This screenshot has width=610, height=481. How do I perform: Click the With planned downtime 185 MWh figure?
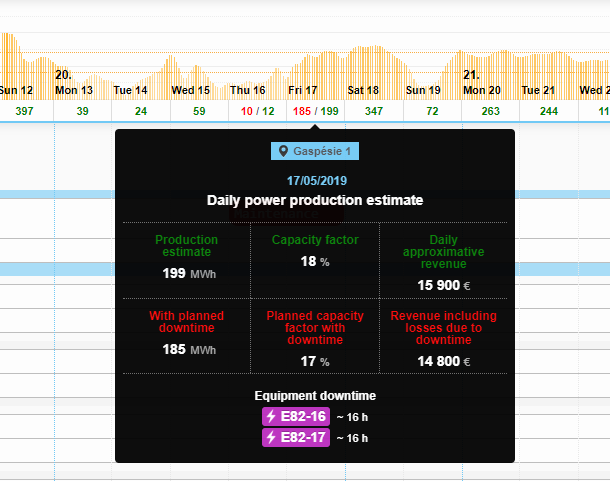[x=186, y=349]
